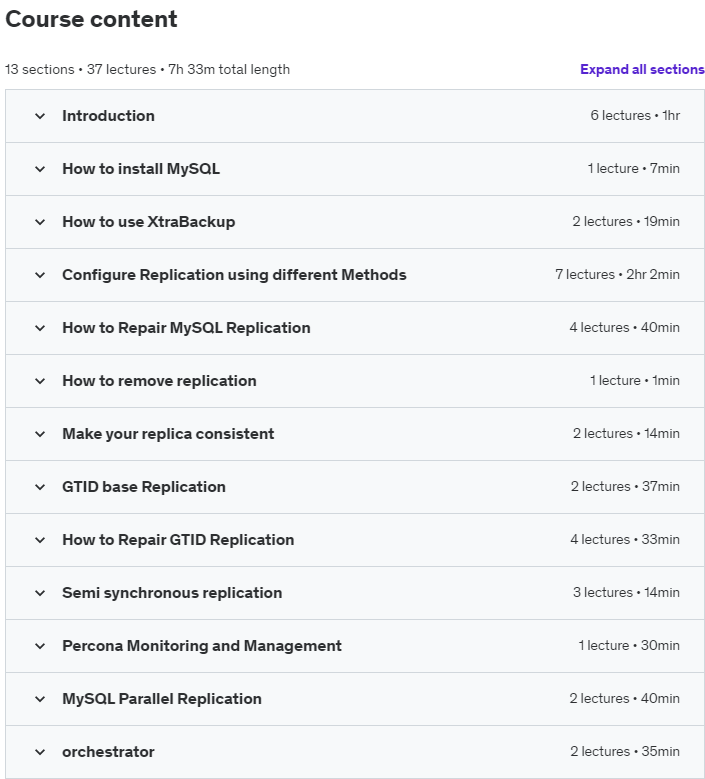Click '2 lectures • 37min' text
705x779 pixels.
[x=625, y=486]
